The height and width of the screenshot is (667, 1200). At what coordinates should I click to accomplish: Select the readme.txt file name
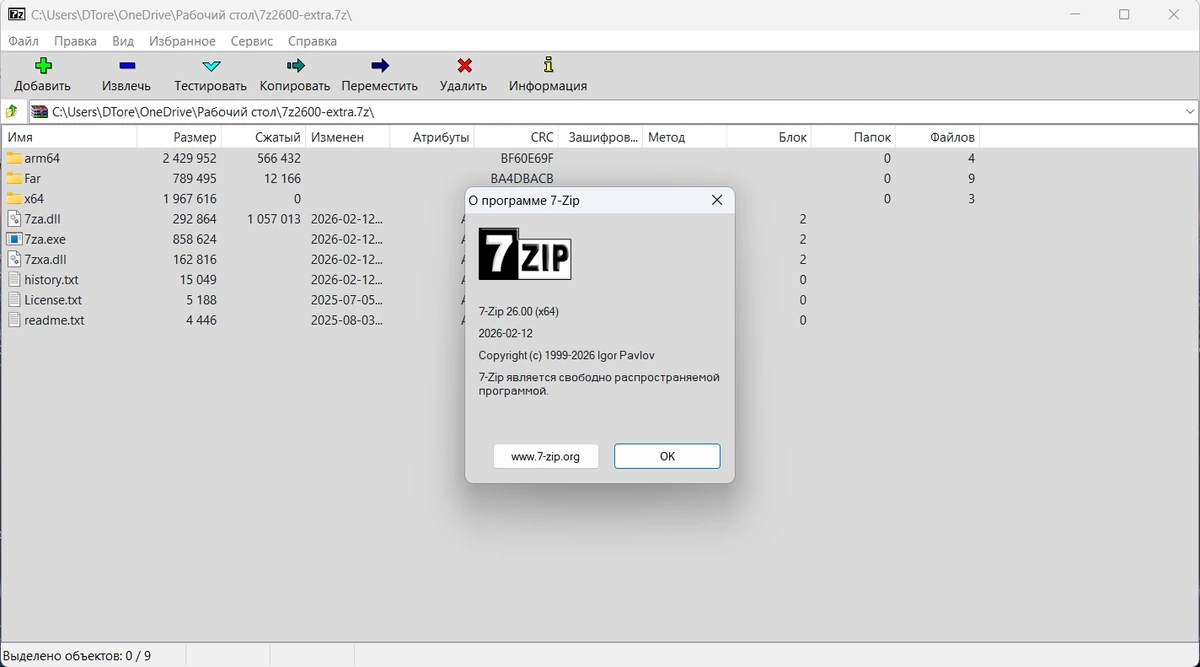click(x=54, y=320)
